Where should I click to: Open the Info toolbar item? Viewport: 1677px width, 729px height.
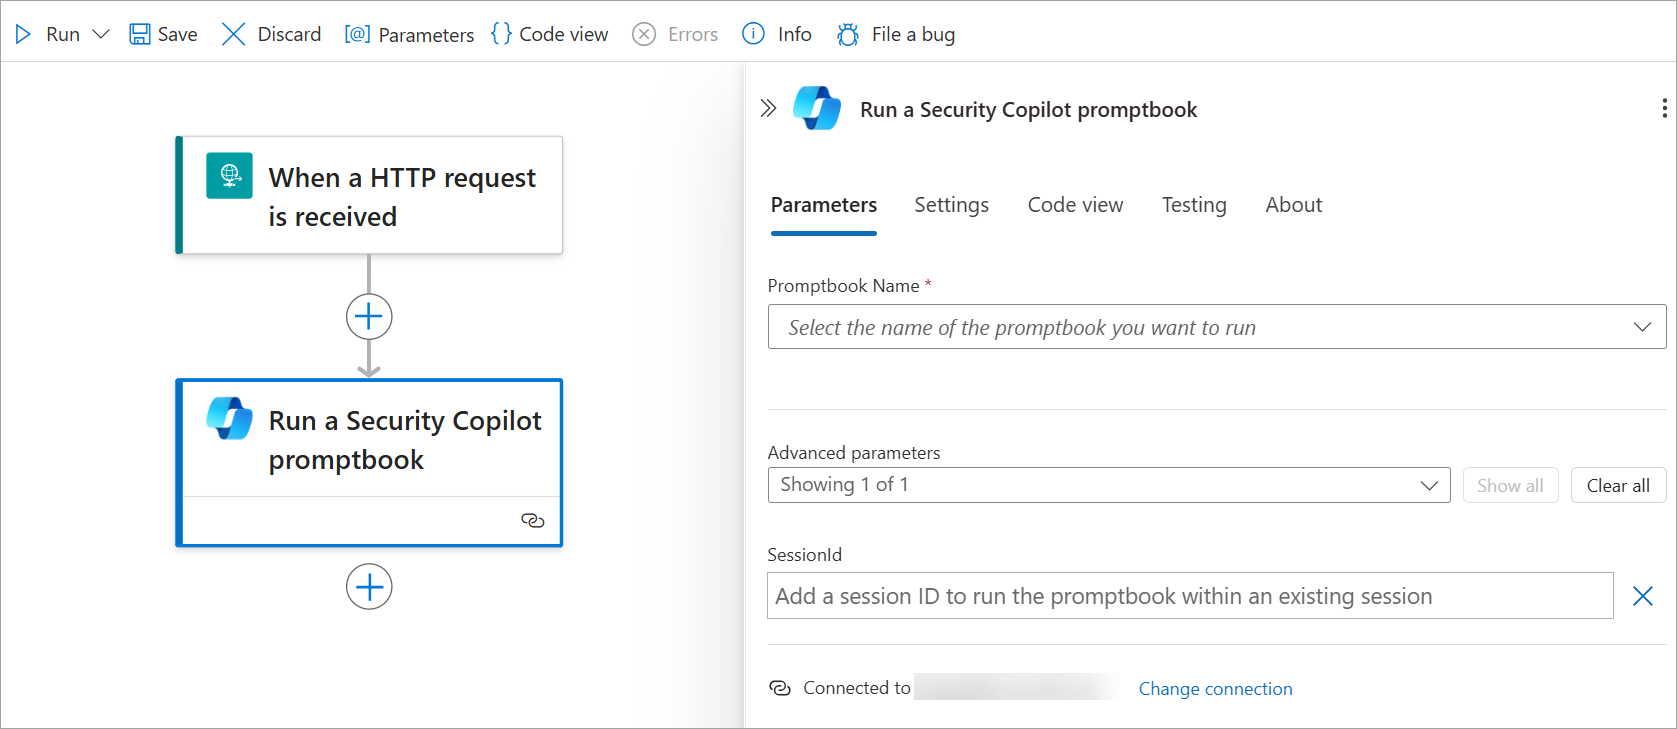click(777, 34)
